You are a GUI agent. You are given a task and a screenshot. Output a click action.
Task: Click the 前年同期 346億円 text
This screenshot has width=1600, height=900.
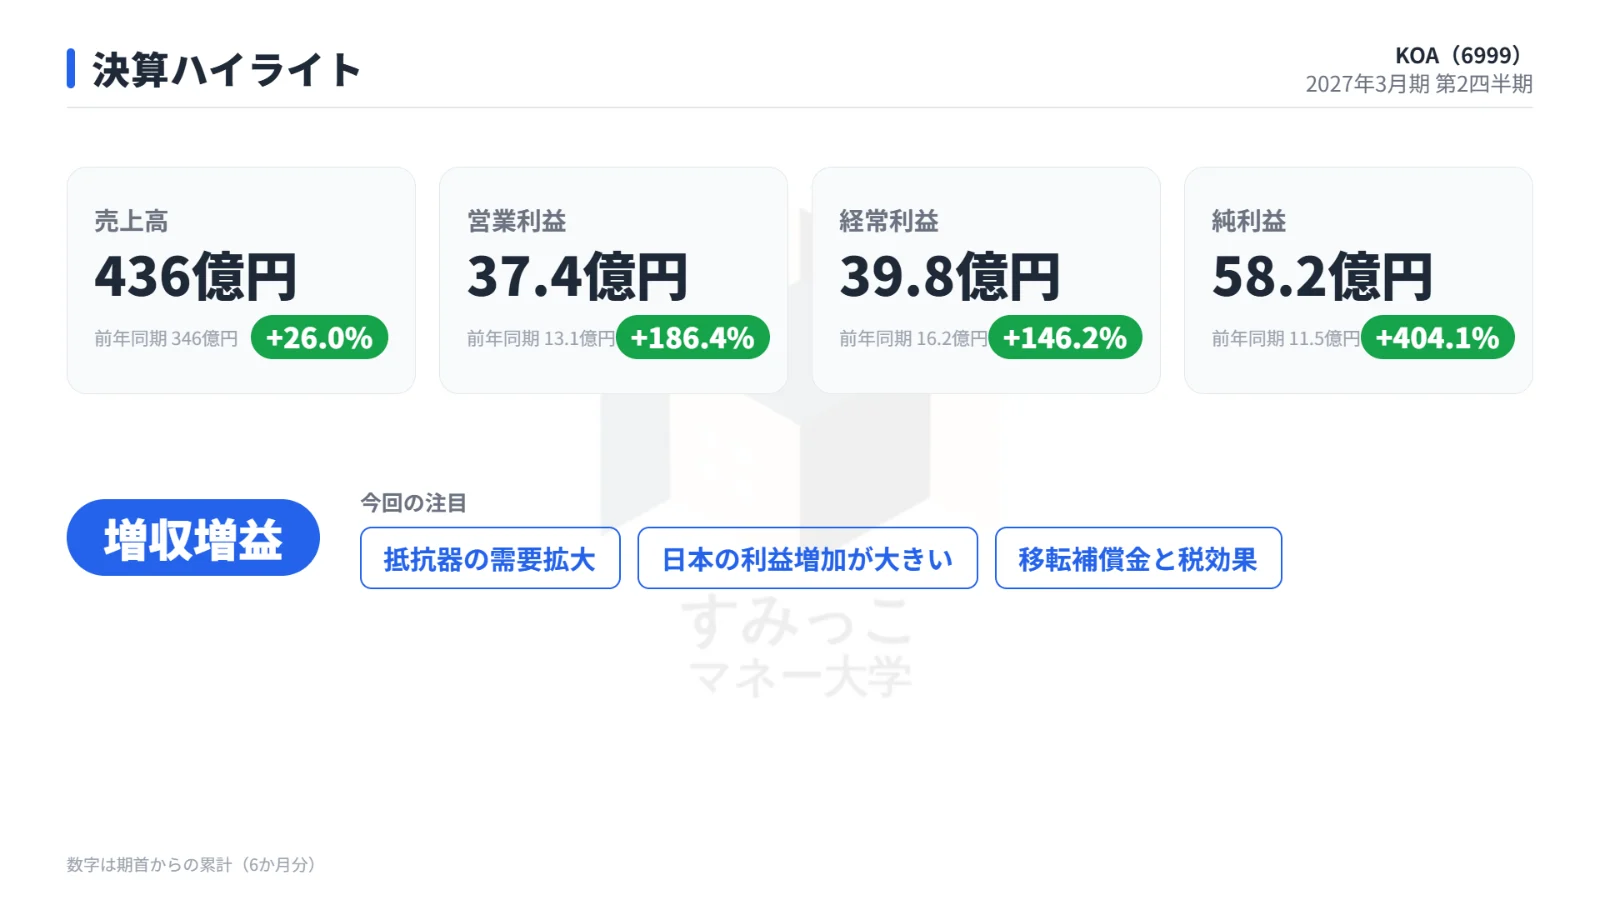[166, 339]
